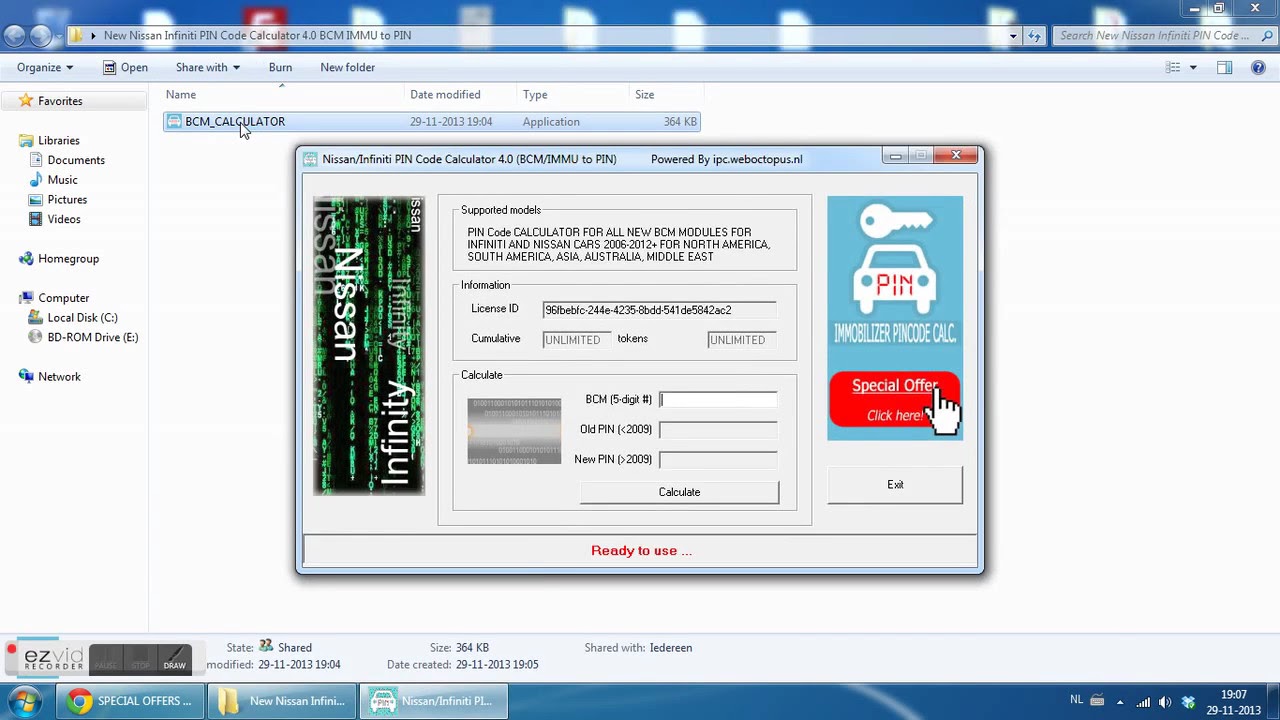Click the network signal tray icon
Screen dimensions: 1280x720
1143,702
